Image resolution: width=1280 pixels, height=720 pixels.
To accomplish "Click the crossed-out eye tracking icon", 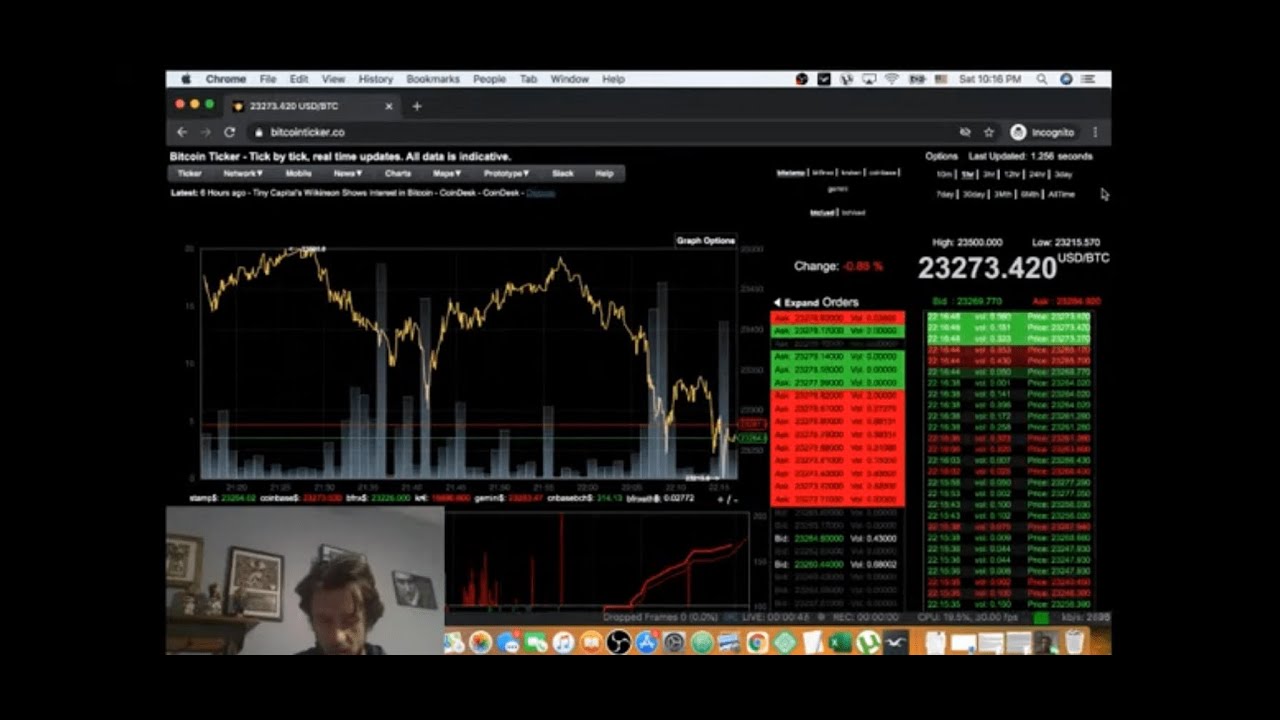I will point(965,132).
